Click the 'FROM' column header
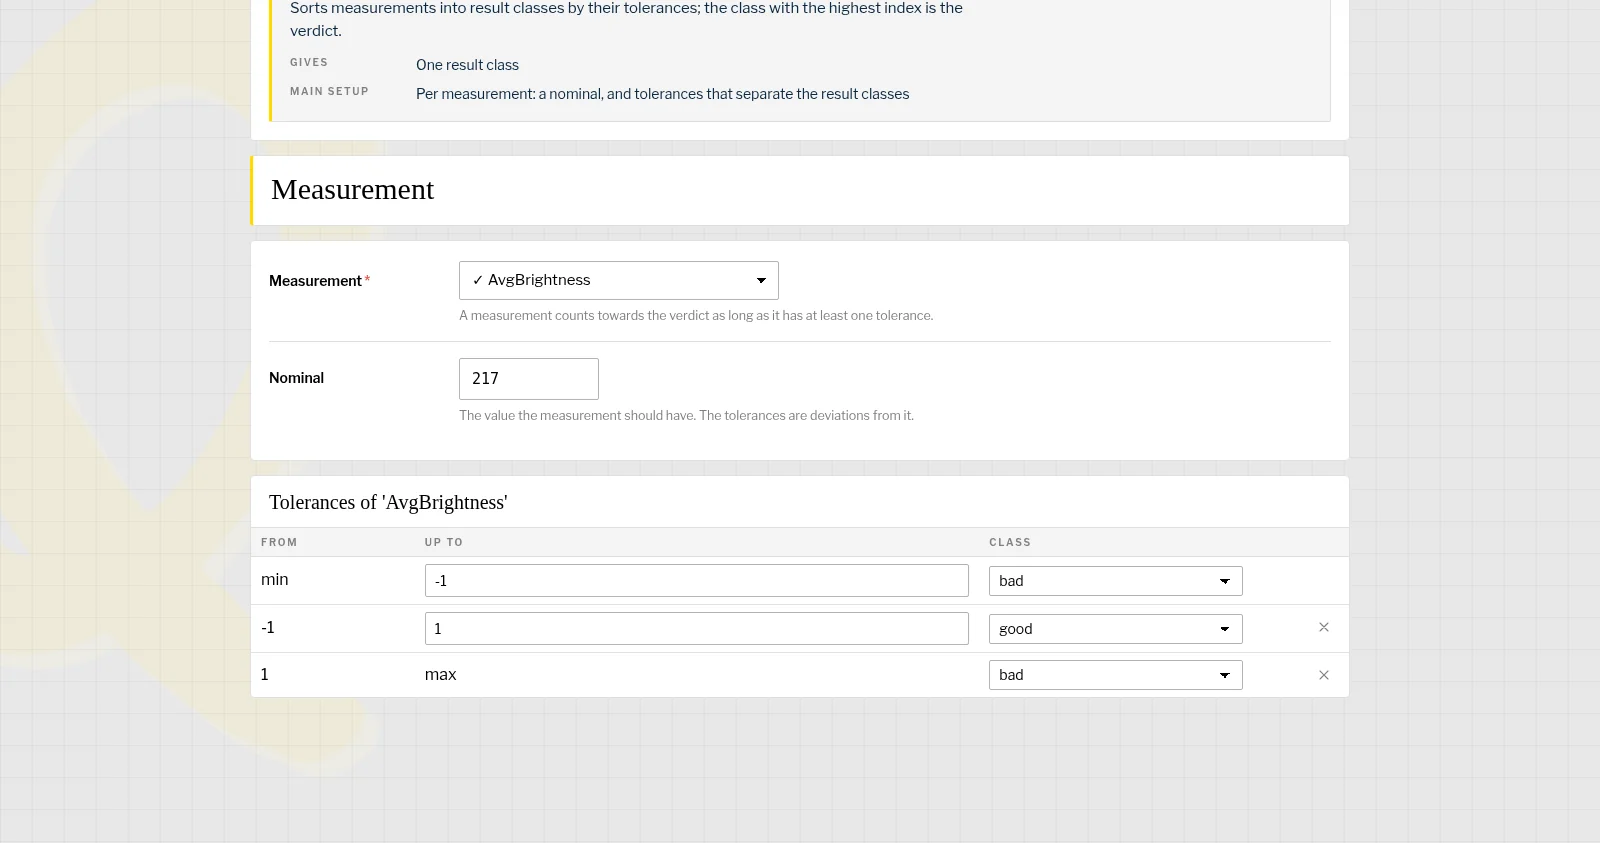The width and height of the screenshot is (1600, 843). (x=279, y=542)
